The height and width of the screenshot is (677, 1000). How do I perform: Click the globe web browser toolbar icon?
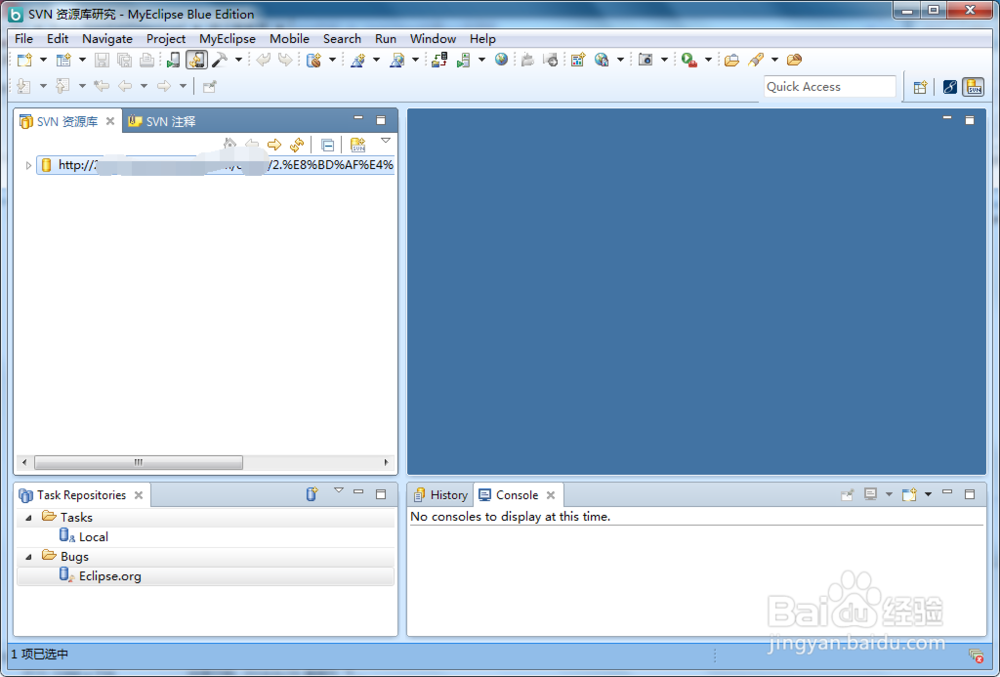point(501,59)
